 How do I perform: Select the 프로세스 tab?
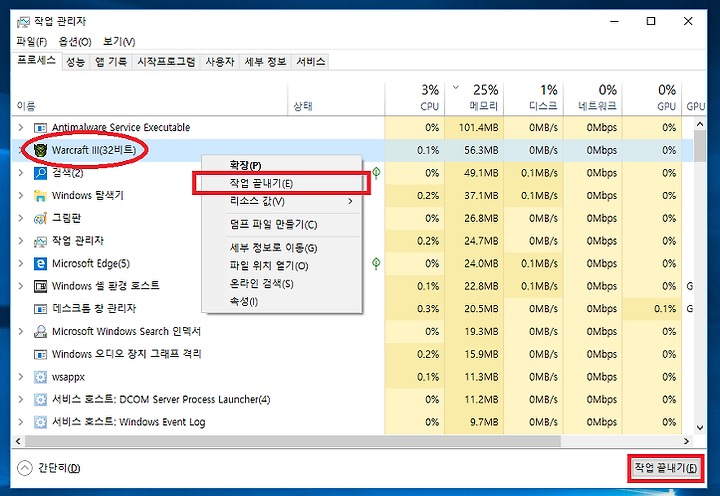point(36,60)
